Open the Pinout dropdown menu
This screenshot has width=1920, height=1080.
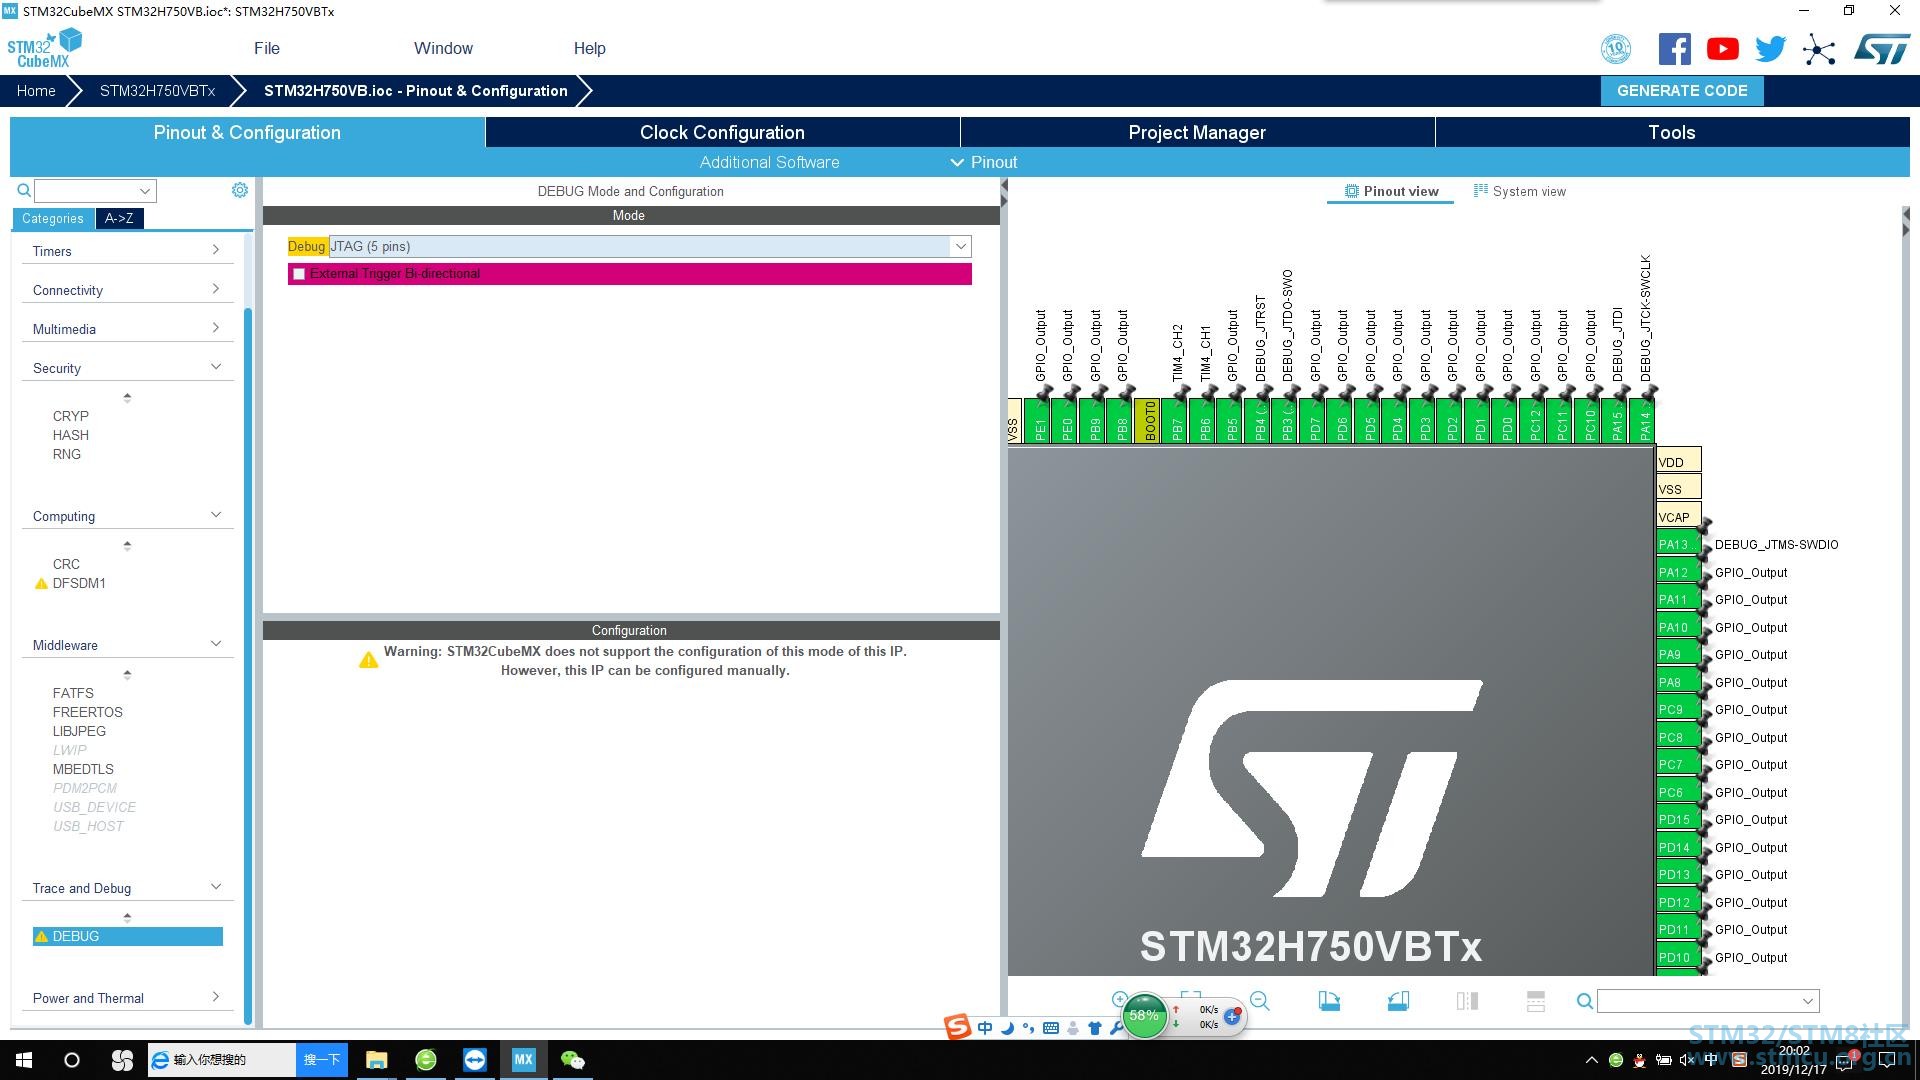pos(984,162)
